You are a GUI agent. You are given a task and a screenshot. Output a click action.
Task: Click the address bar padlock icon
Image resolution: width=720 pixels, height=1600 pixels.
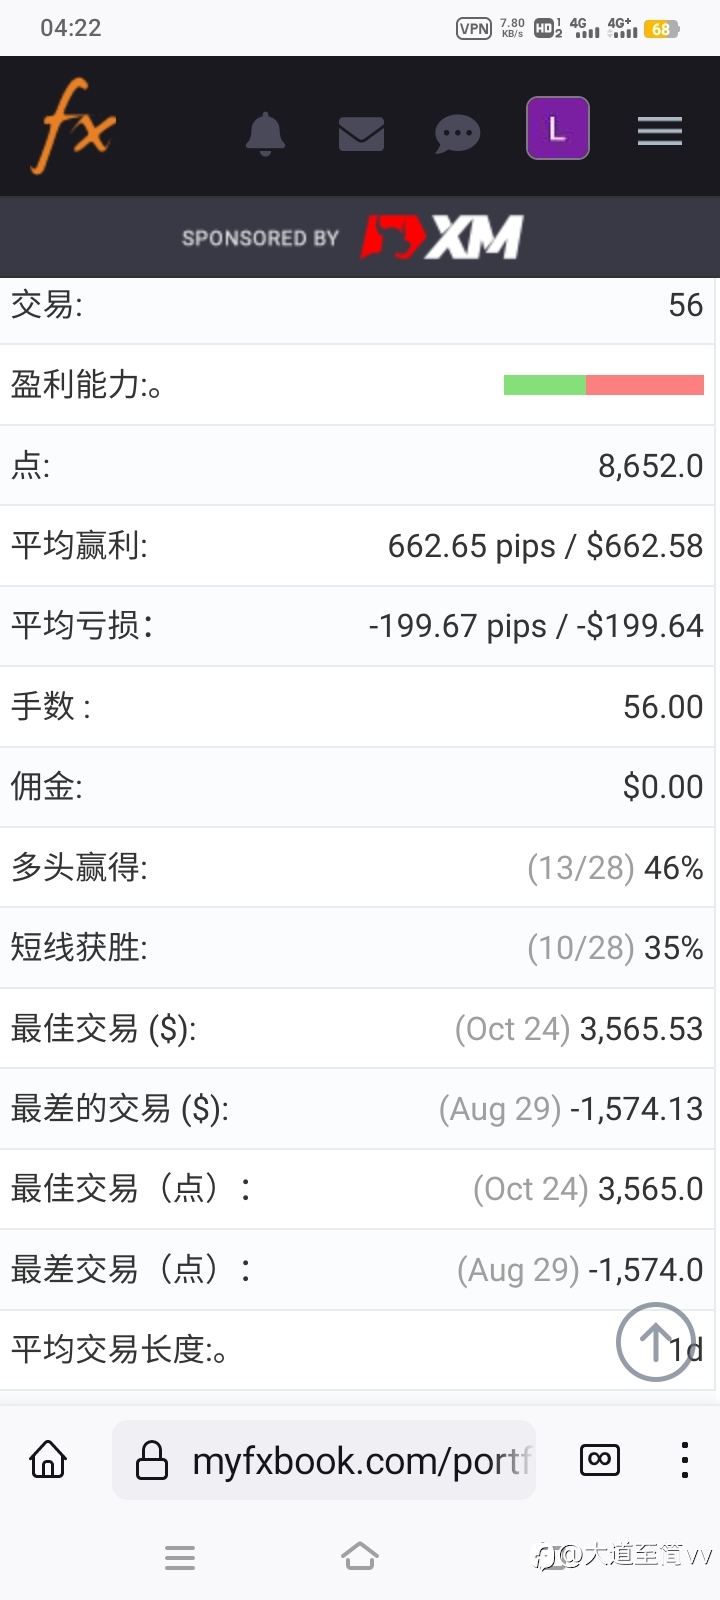tap(152, 1460)
